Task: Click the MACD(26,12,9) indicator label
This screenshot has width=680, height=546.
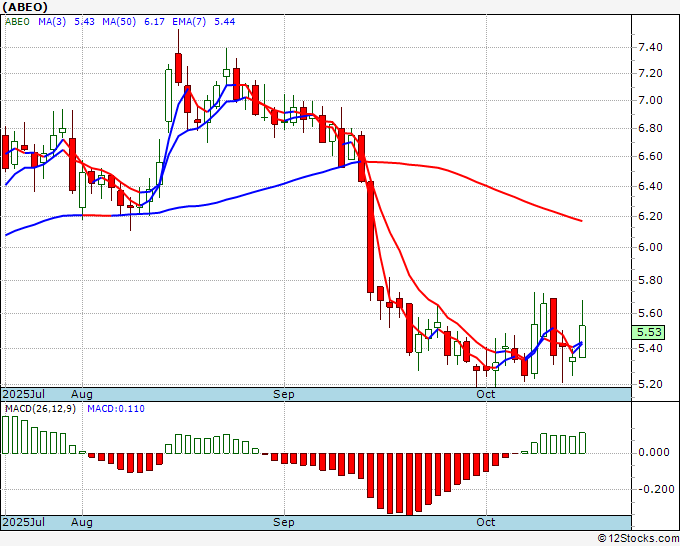Action: 40,409
